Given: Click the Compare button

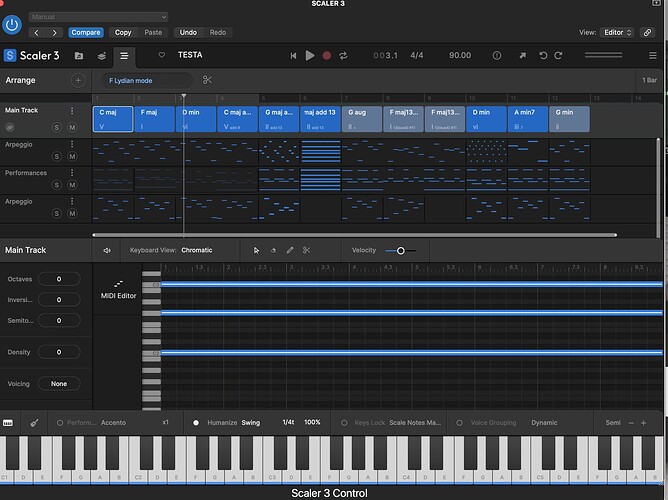Looking at the screenshot, I should click(86, 32).
